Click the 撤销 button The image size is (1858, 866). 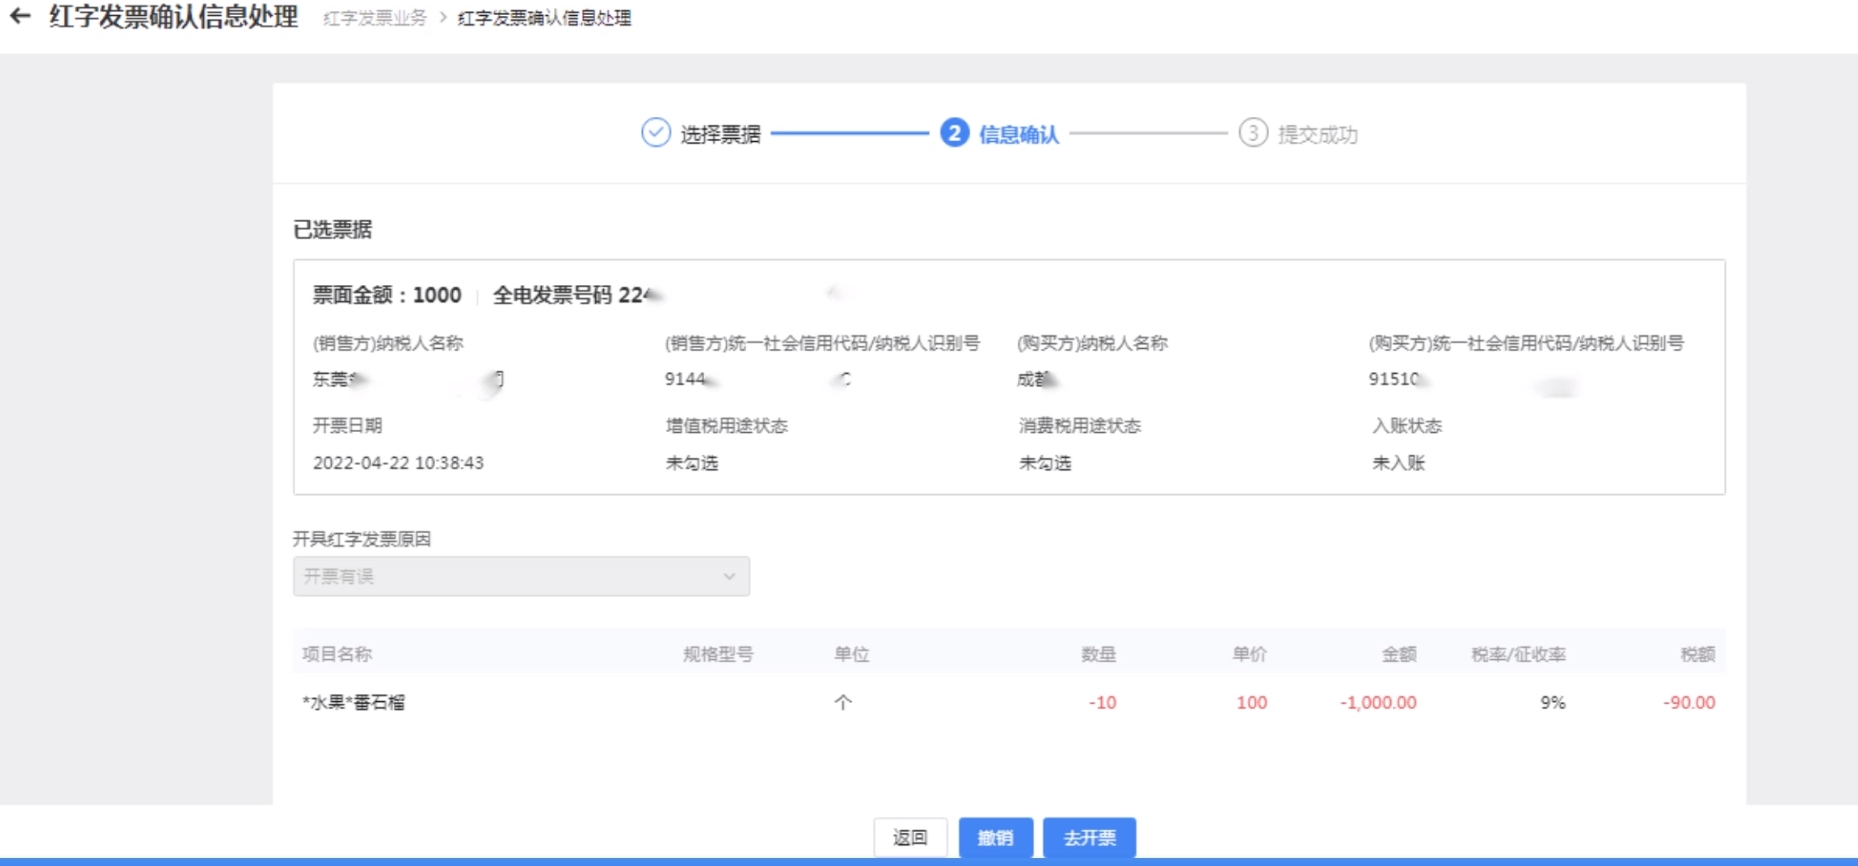[995, 837]
